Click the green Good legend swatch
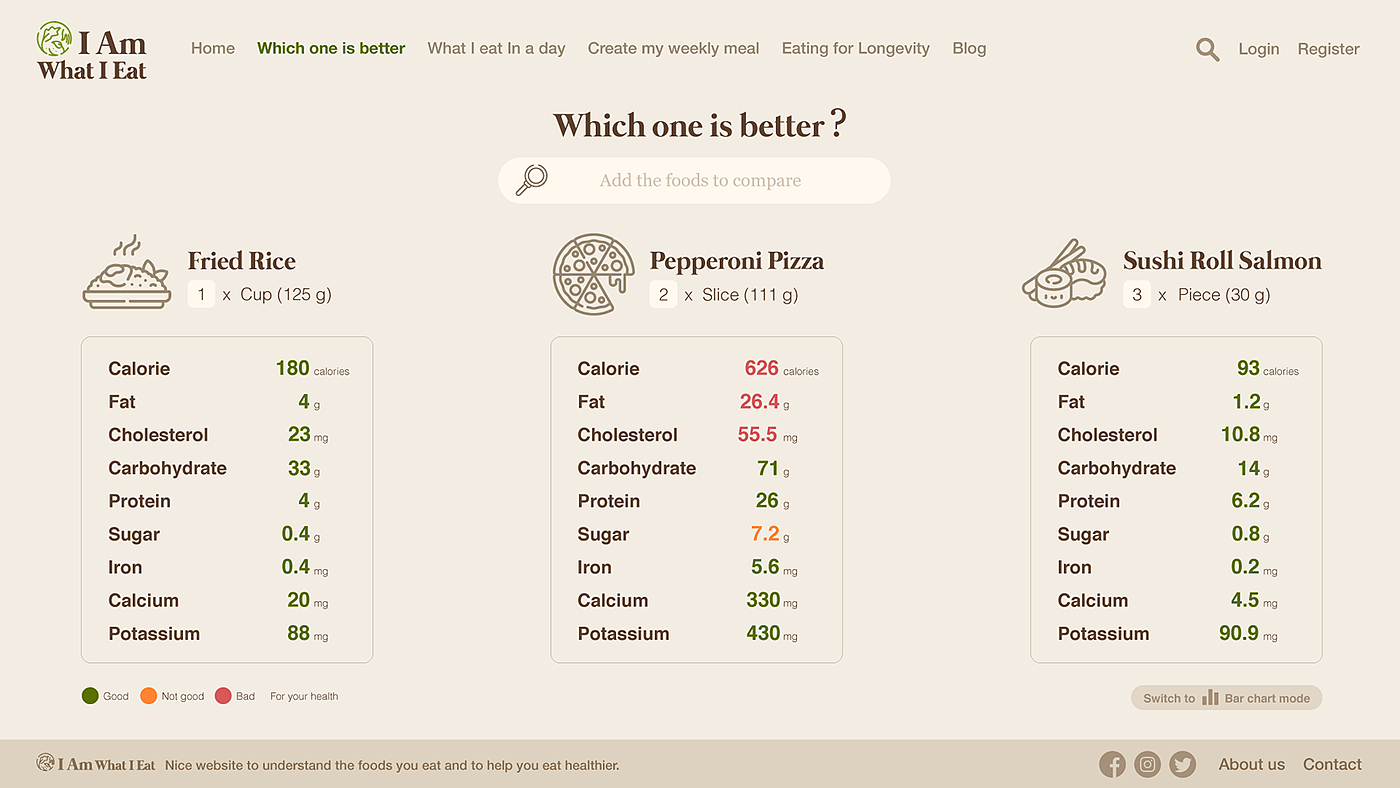1400x788 pixels. point(90,696)
